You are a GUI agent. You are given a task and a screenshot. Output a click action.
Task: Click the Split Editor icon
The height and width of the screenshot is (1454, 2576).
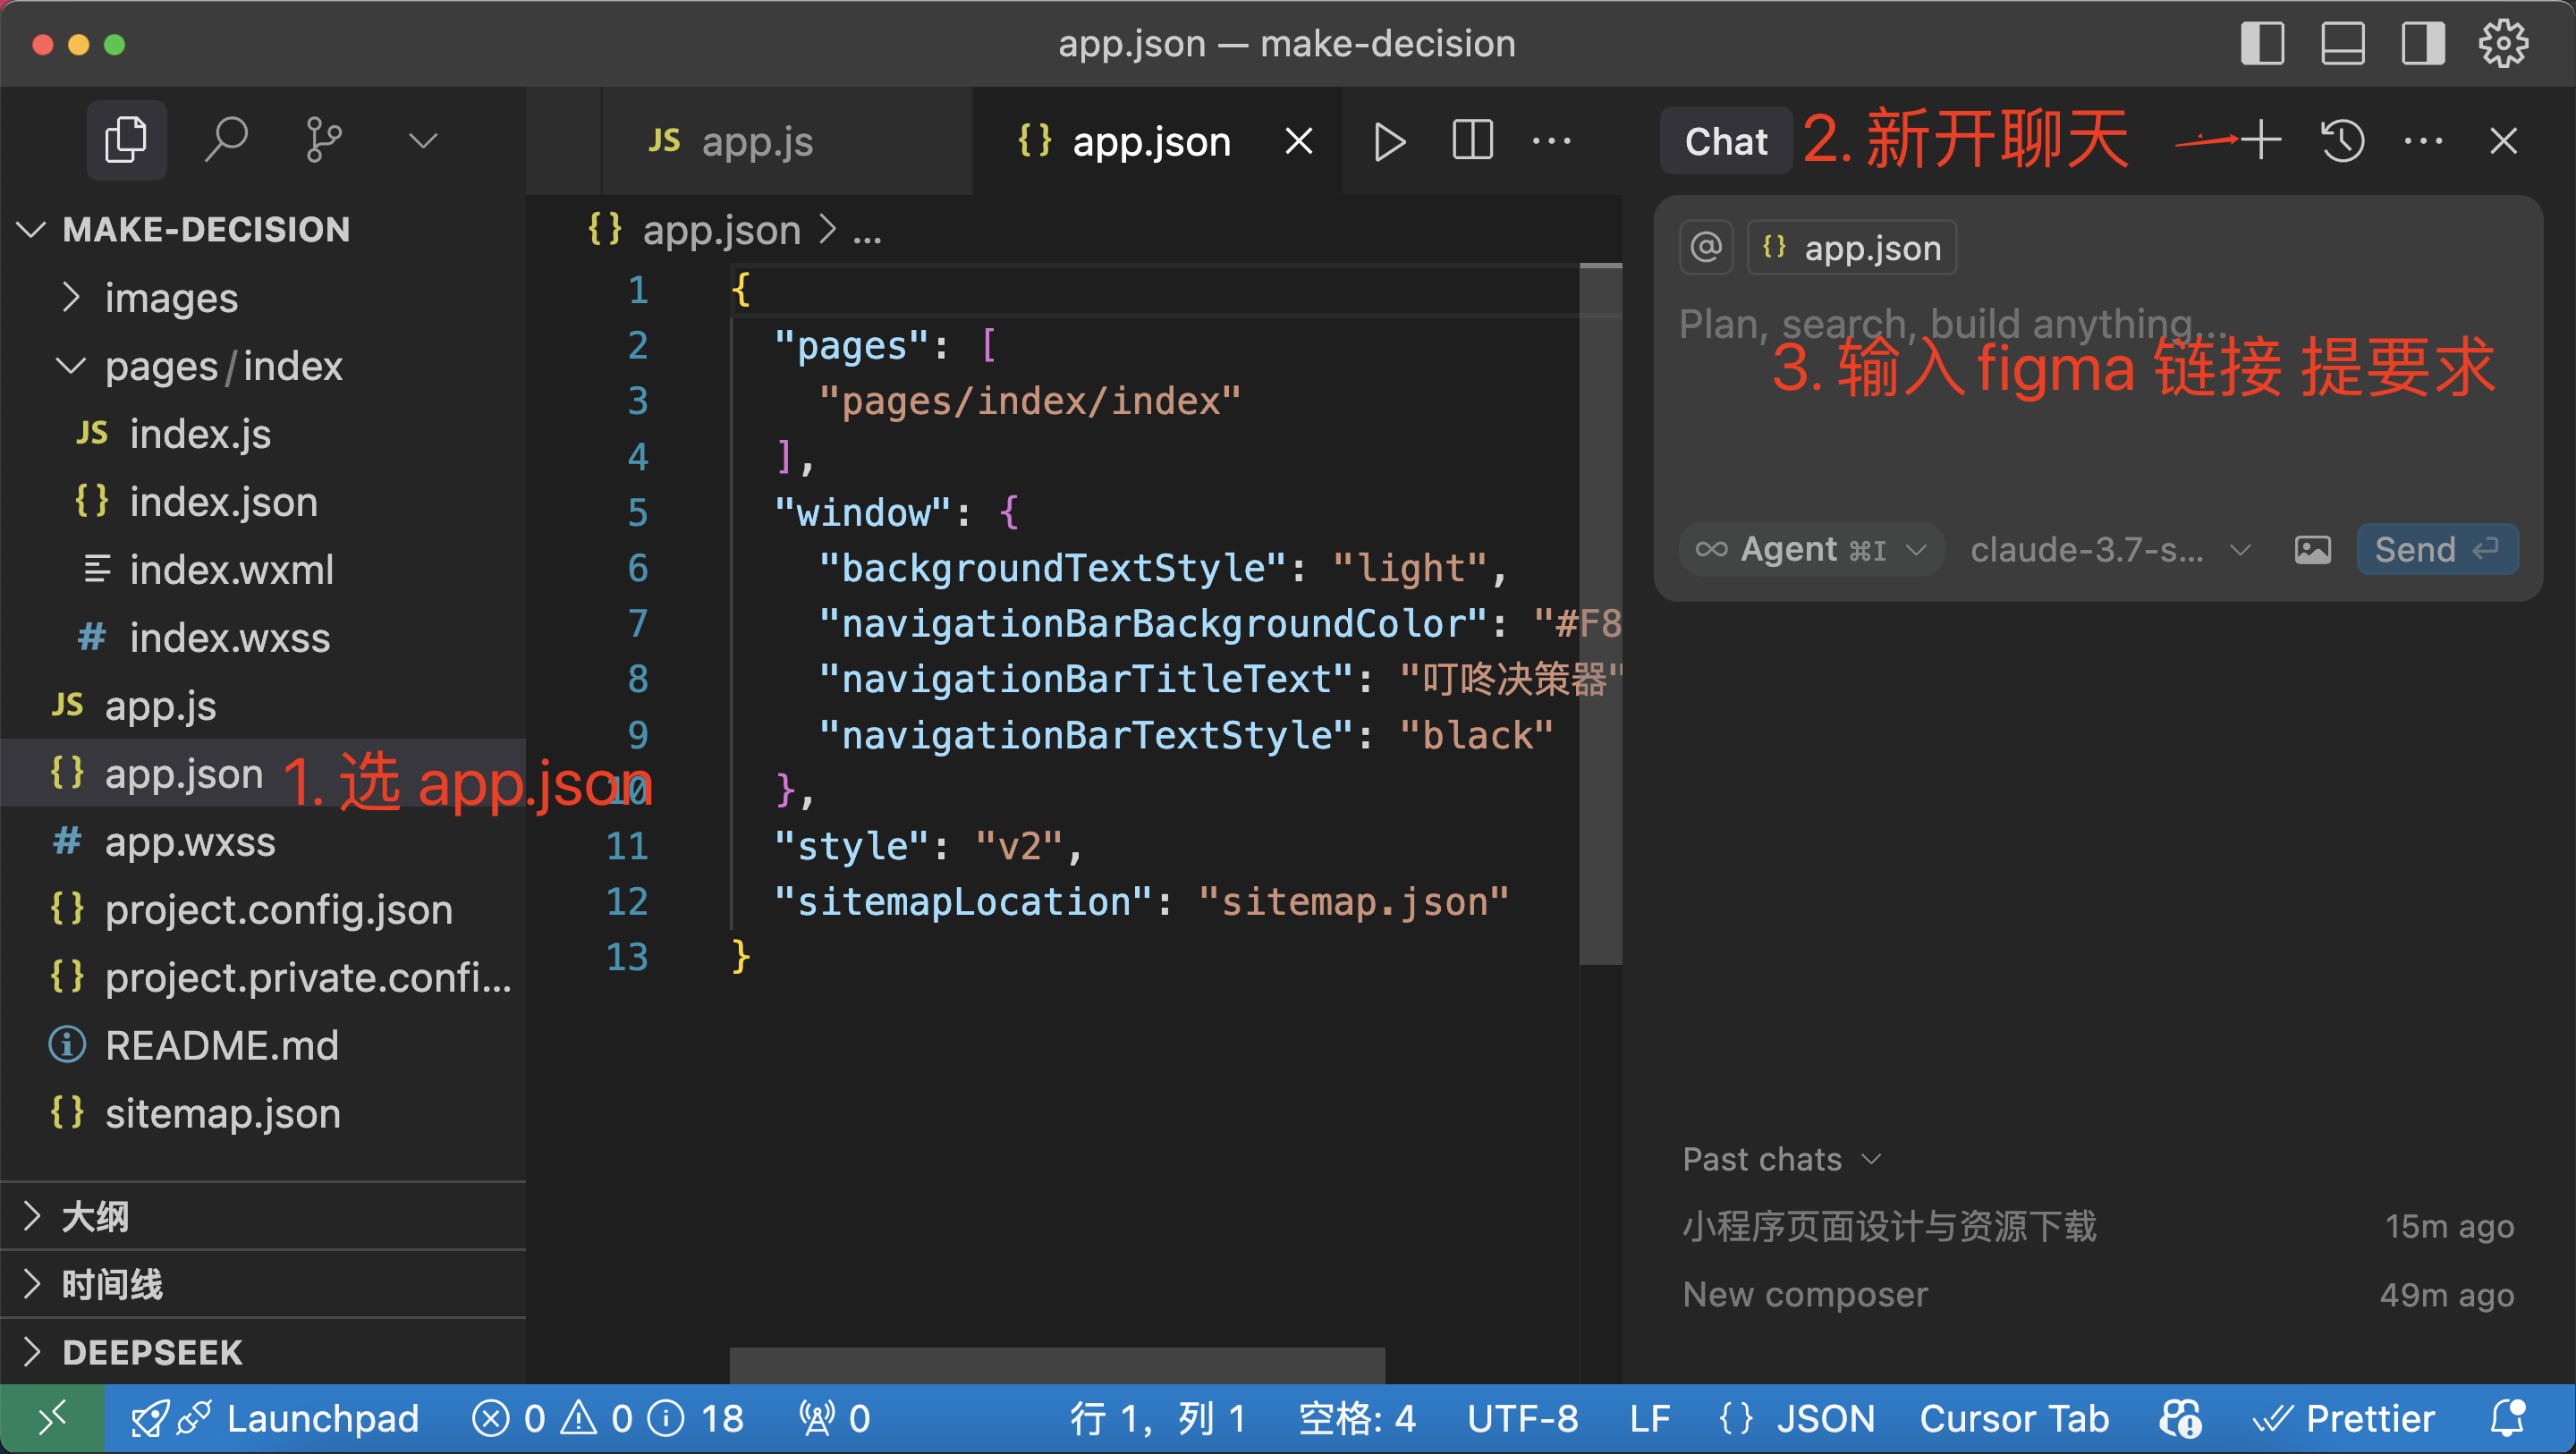1472,141
